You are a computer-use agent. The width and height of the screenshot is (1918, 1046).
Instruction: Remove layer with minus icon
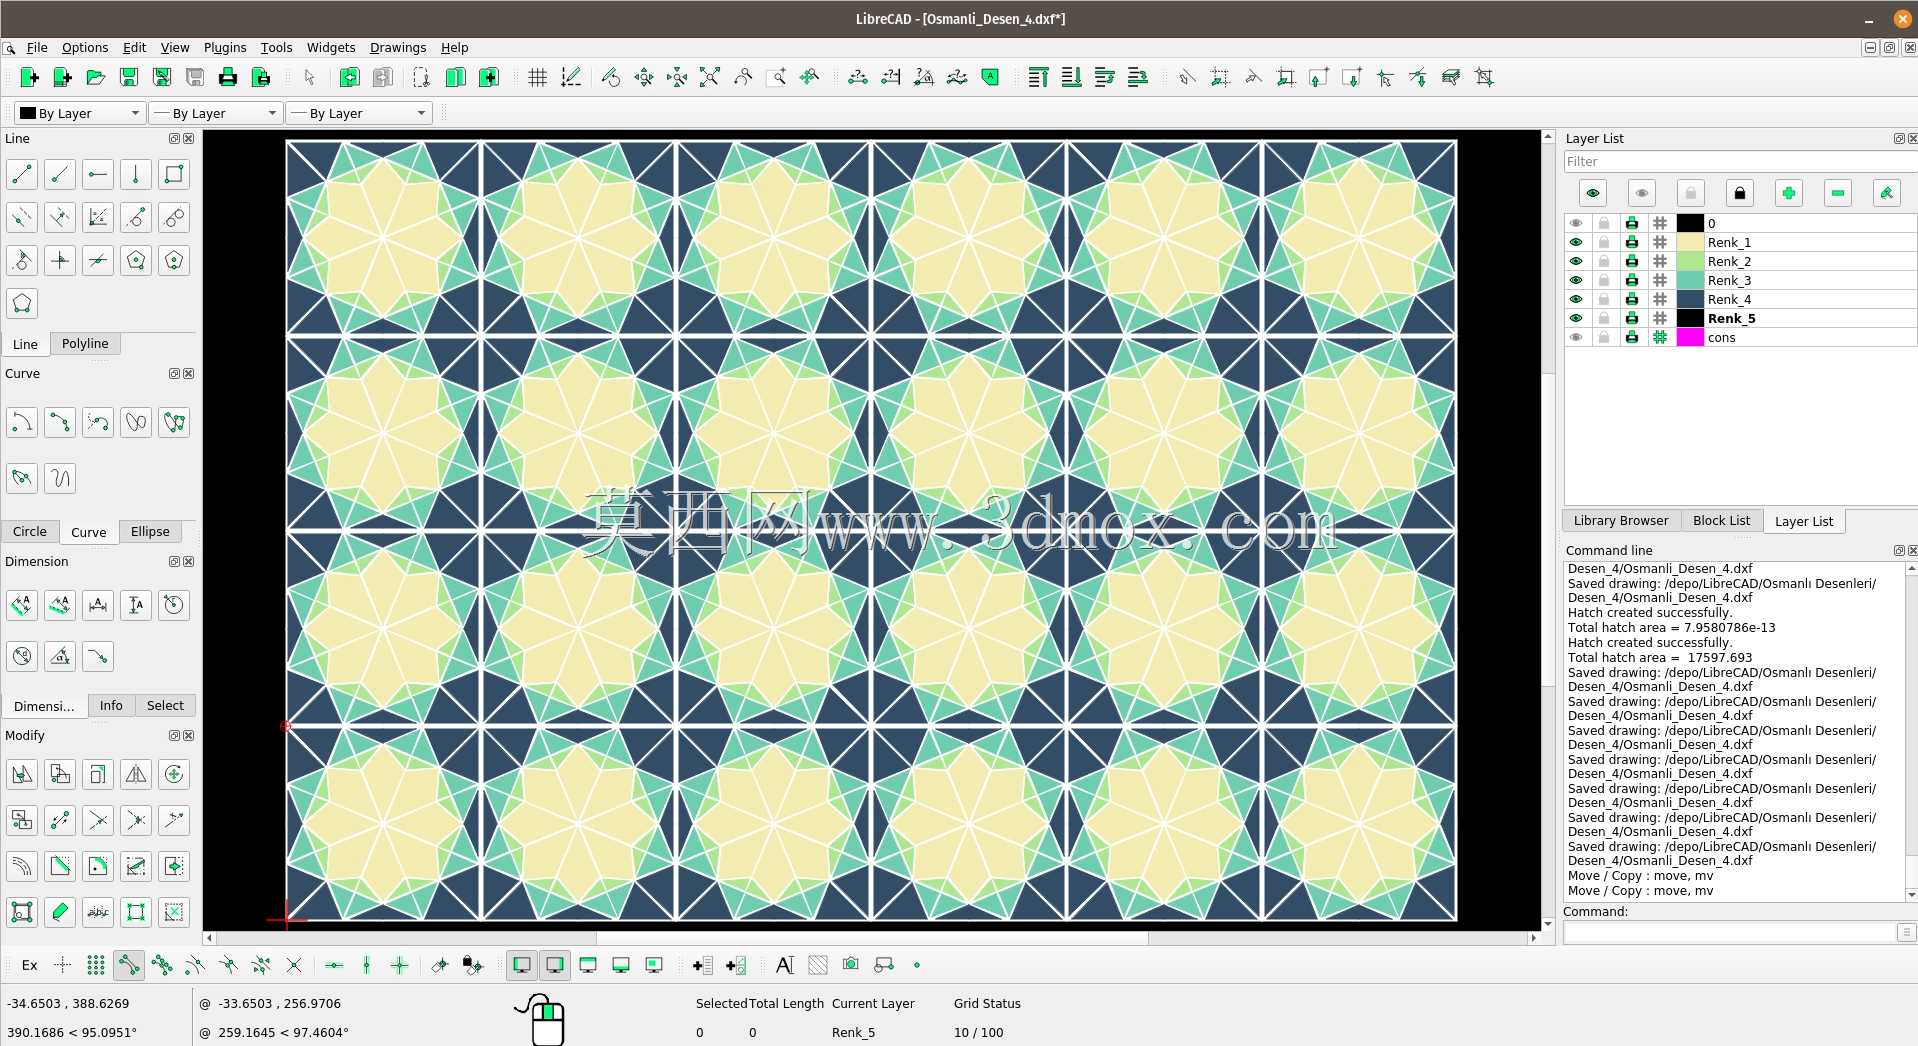tap(1837, 193)
